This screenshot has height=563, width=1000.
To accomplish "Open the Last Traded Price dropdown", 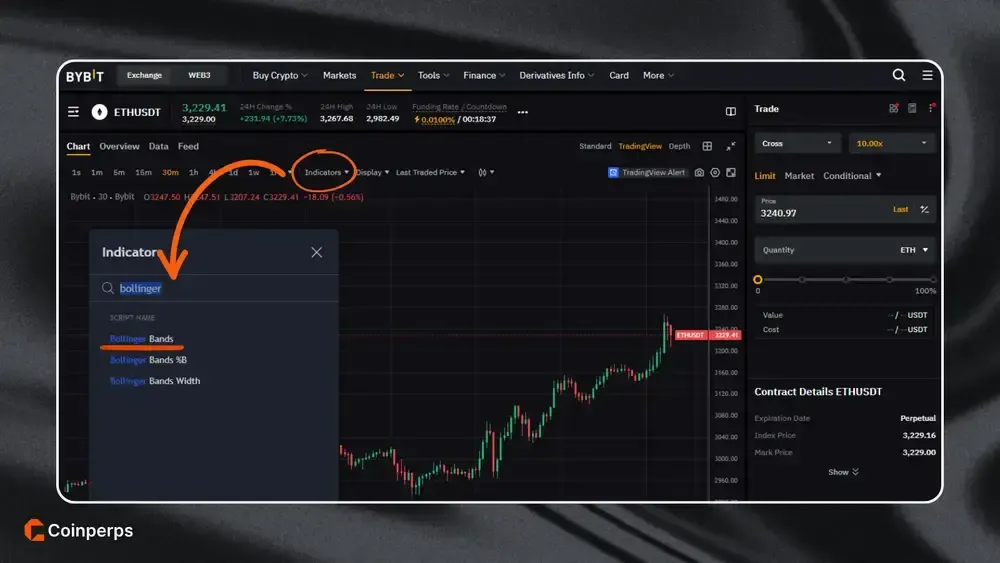I will pos(430,172).
